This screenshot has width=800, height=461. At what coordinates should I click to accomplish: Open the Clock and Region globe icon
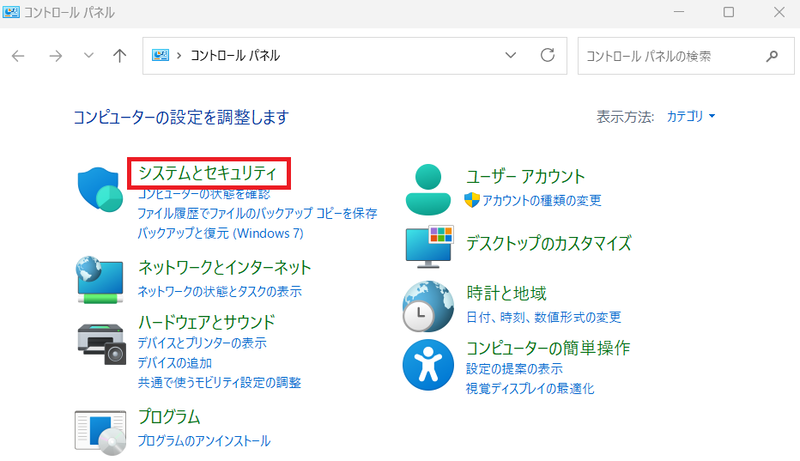pos(428,306)
